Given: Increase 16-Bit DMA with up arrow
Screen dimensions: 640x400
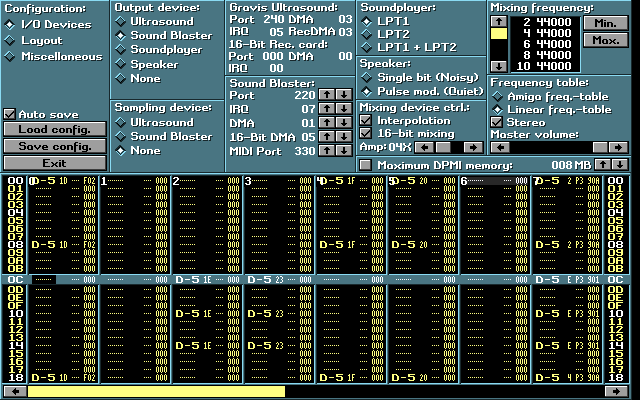Looking at the screenshot, I should click(329, 136).
